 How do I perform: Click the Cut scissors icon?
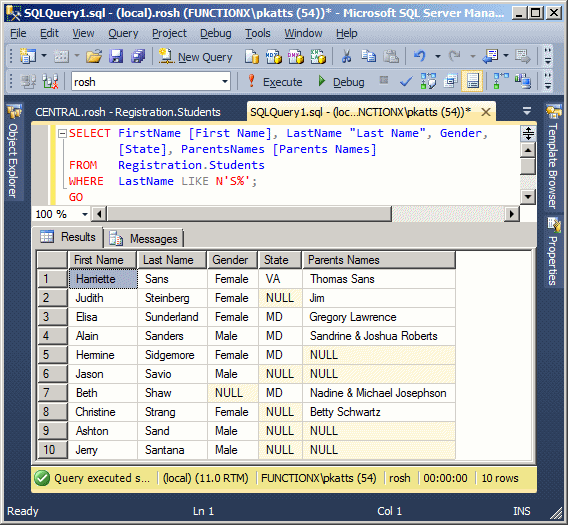click(346, 57)
